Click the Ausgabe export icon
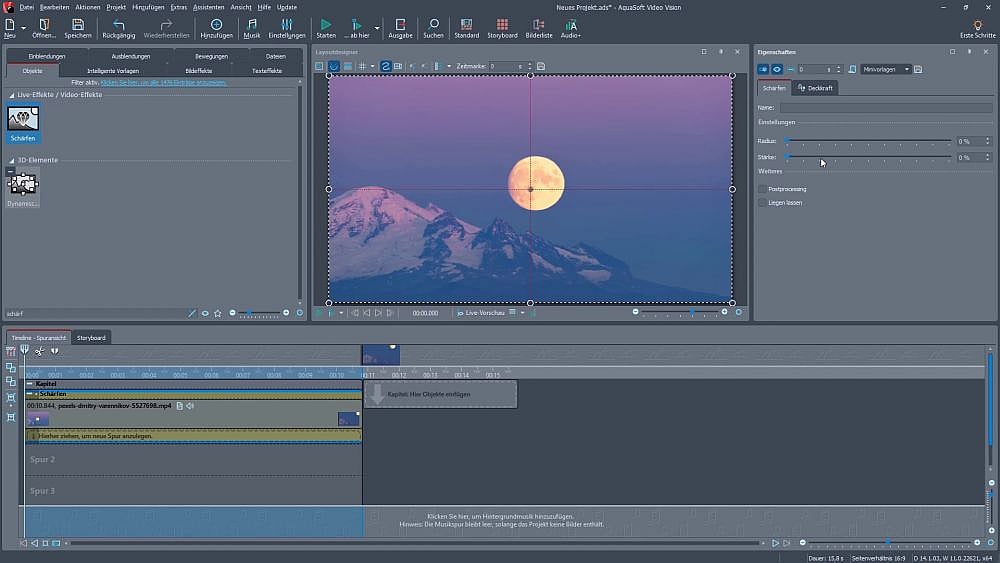1000x563 pixels. pyautogui.click(x=400, y=24)
